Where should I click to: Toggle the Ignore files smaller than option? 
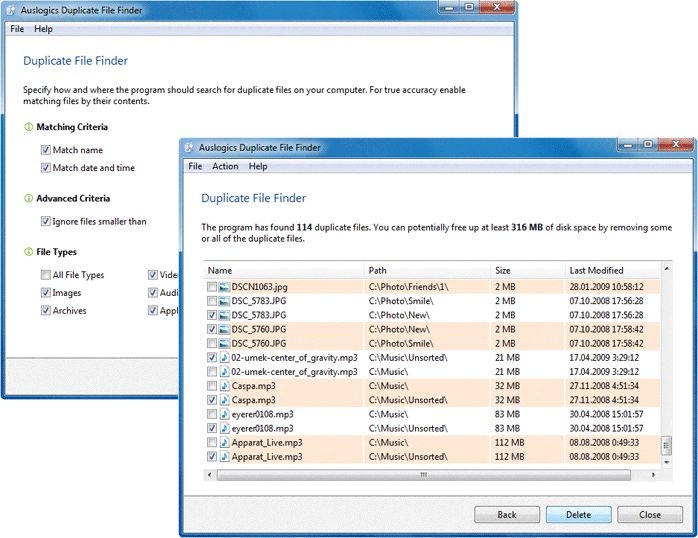tap(45, 221)
